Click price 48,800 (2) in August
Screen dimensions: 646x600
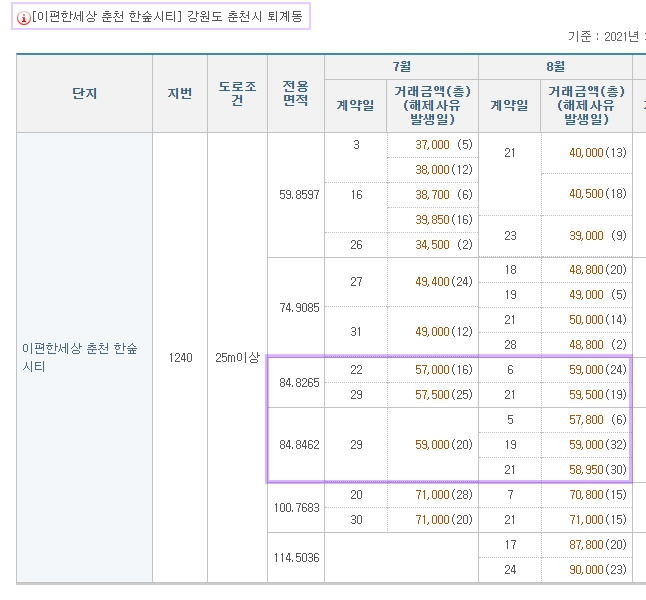598,345
